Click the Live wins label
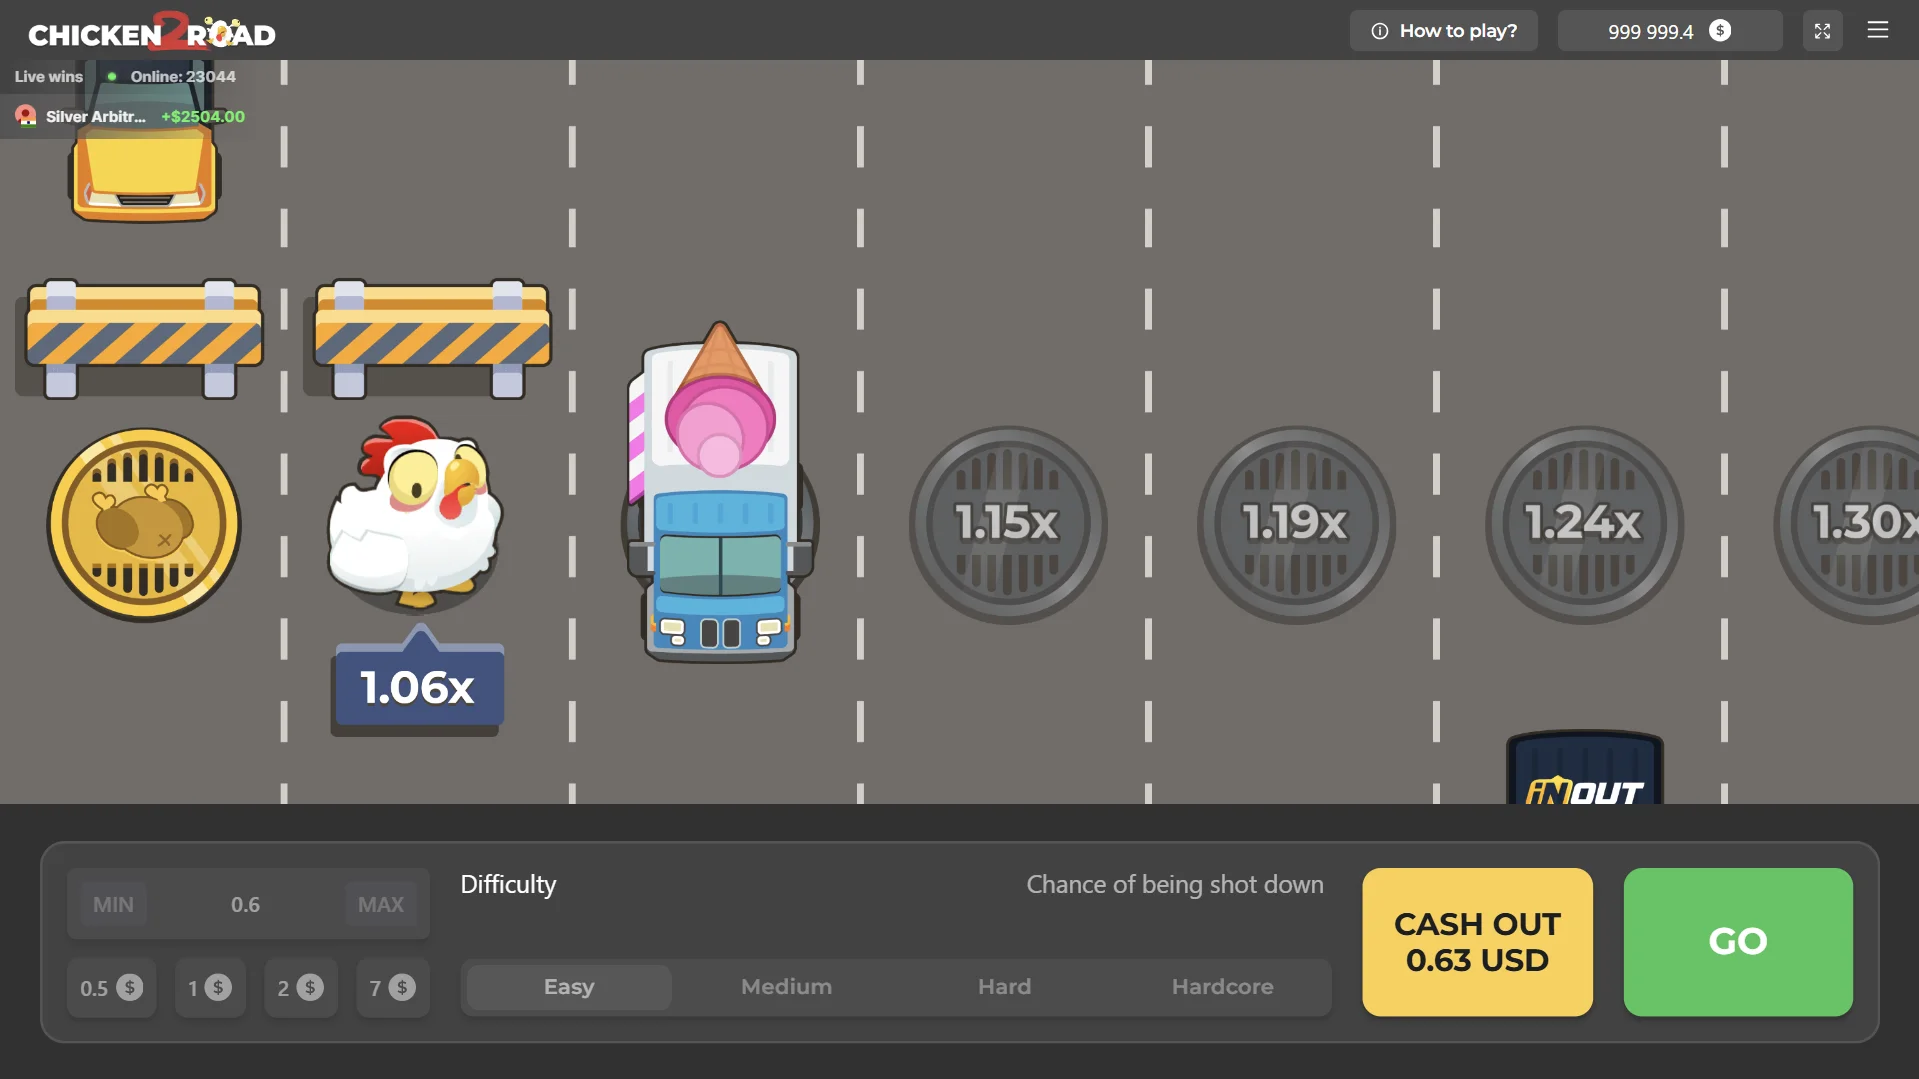 [49, 77]
